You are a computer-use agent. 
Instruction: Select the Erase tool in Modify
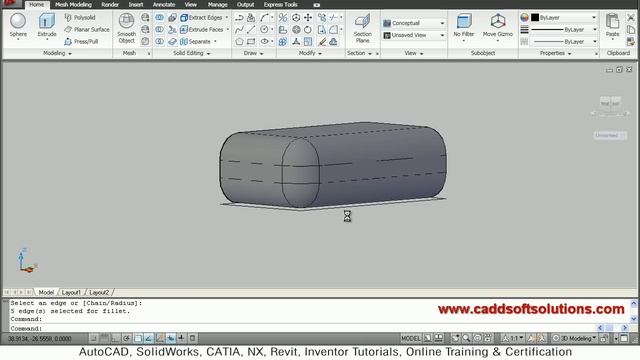pos(322,41)
